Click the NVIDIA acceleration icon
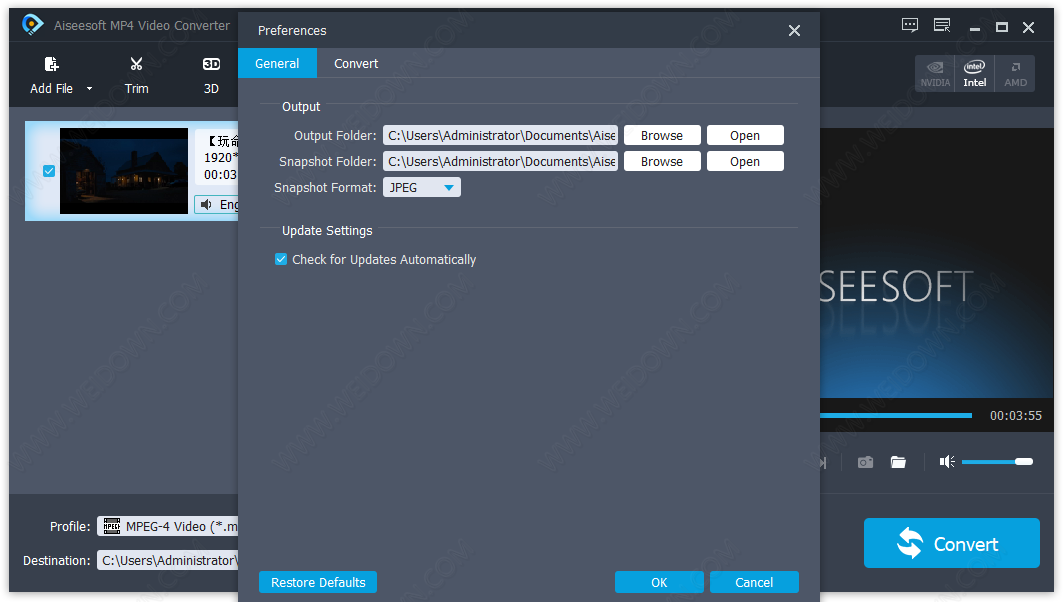This screenshot has width=1063, height=602. click(x=935, y=73)
